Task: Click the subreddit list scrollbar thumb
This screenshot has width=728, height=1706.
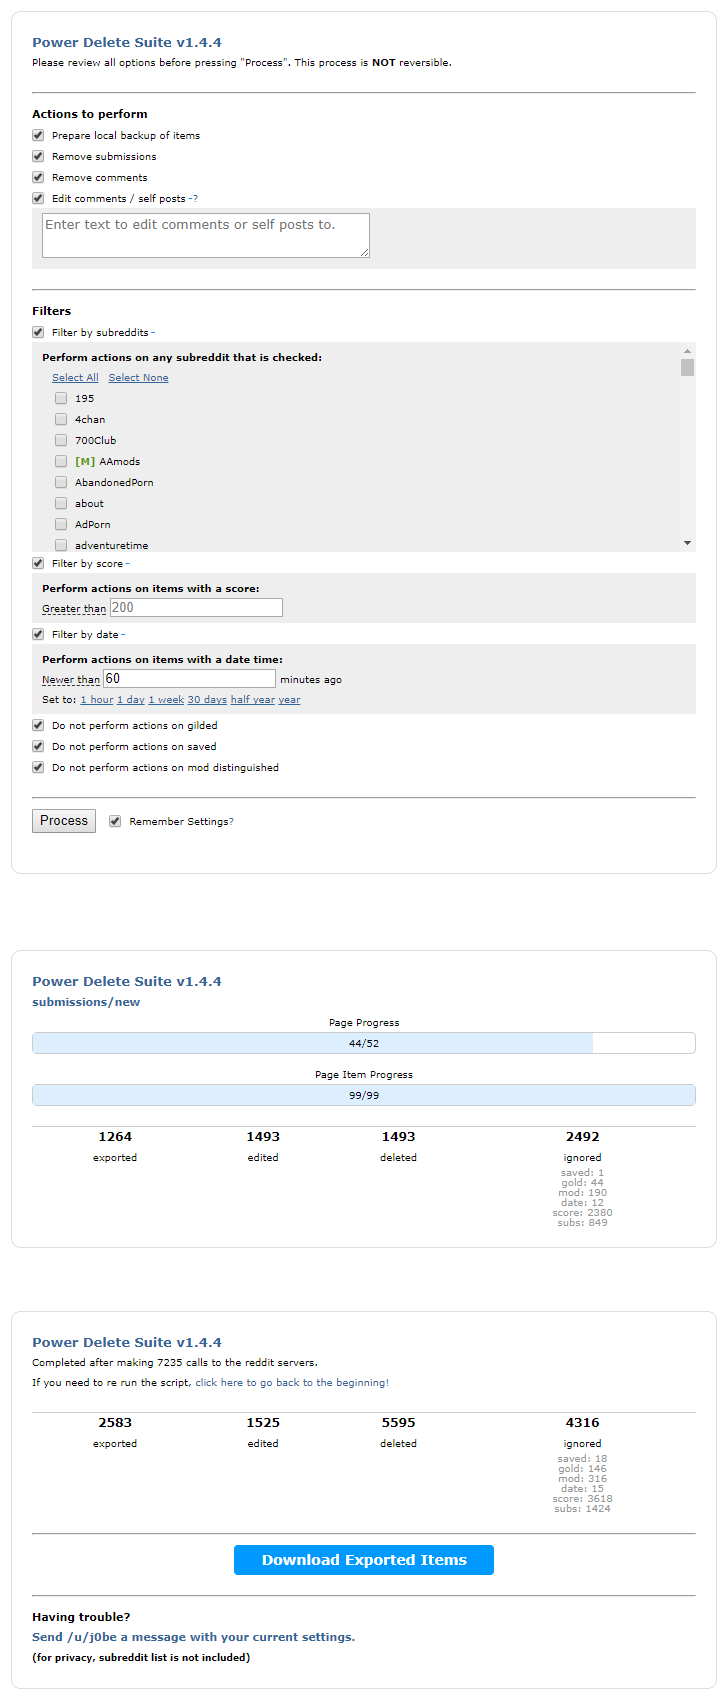Action: [x=687, y=367]
